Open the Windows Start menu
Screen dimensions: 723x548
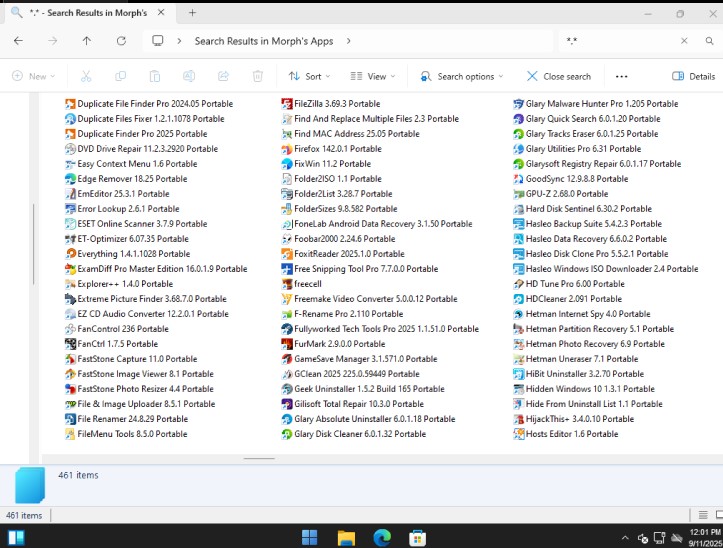click(x=309, y=537)
